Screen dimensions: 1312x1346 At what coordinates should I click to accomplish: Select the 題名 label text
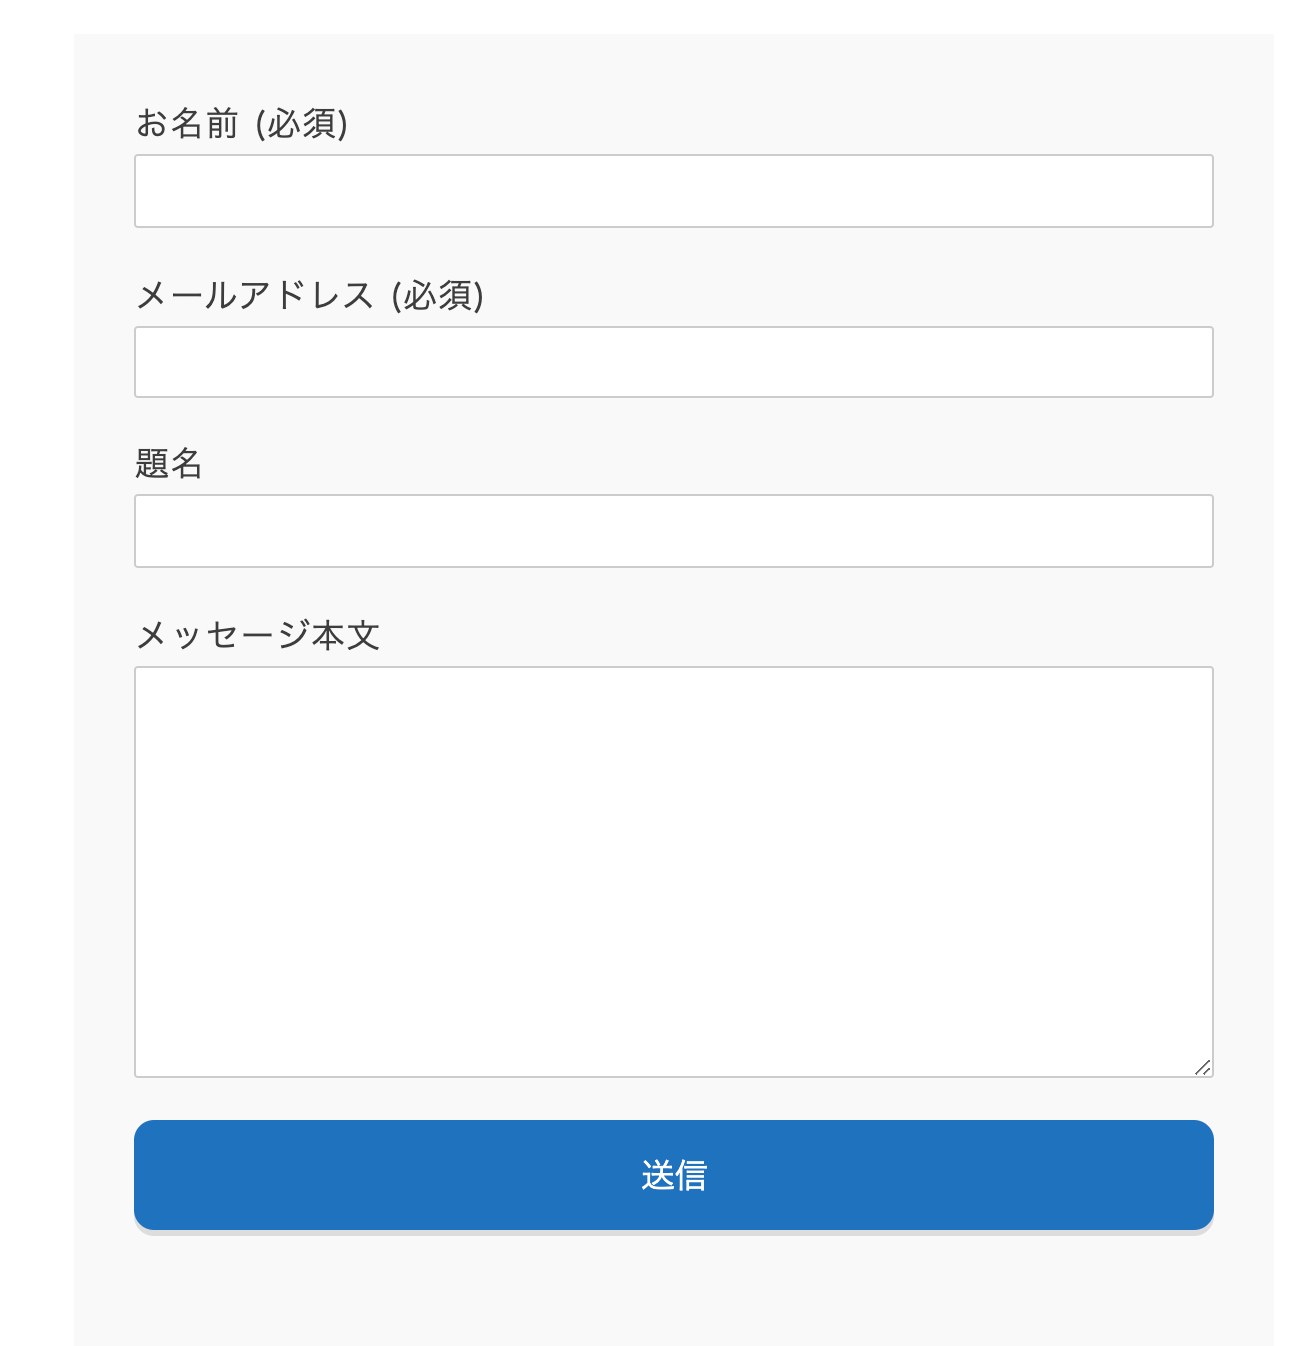(x=169, y=463)
